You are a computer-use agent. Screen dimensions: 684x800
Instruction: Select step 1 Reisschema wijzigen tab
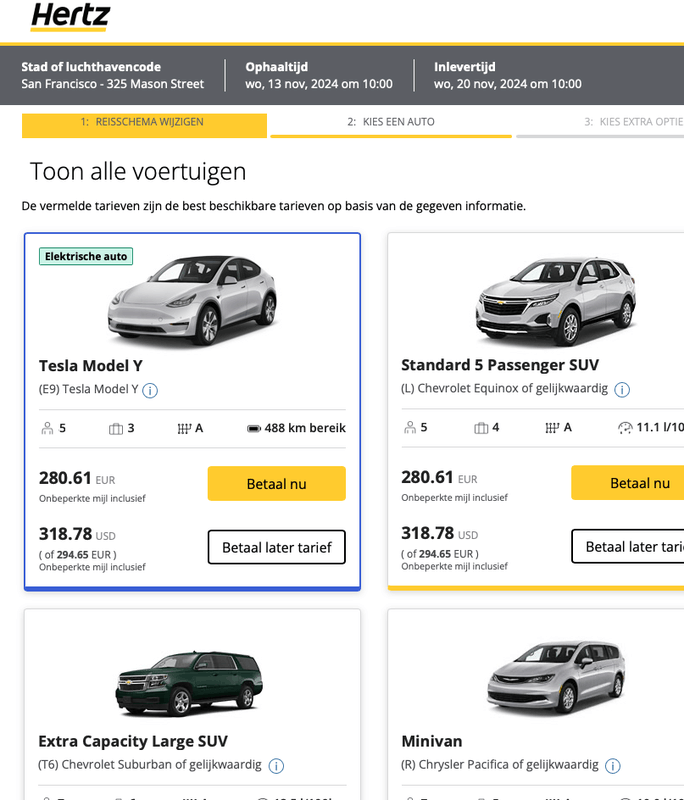[x=144, y=125]
